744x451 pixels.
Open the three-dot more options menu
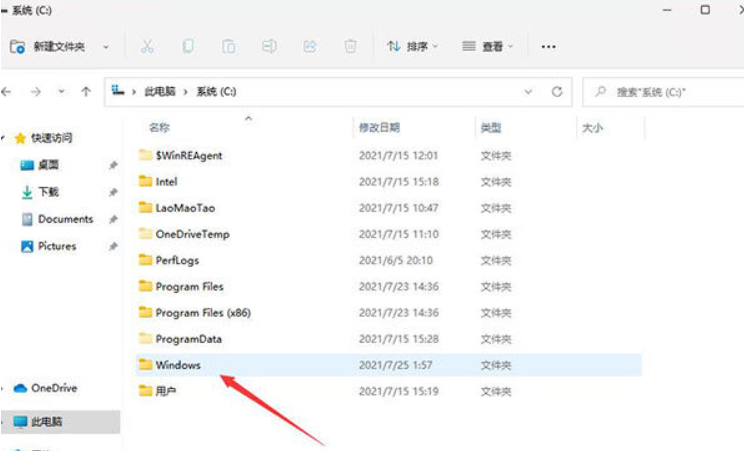548,47
